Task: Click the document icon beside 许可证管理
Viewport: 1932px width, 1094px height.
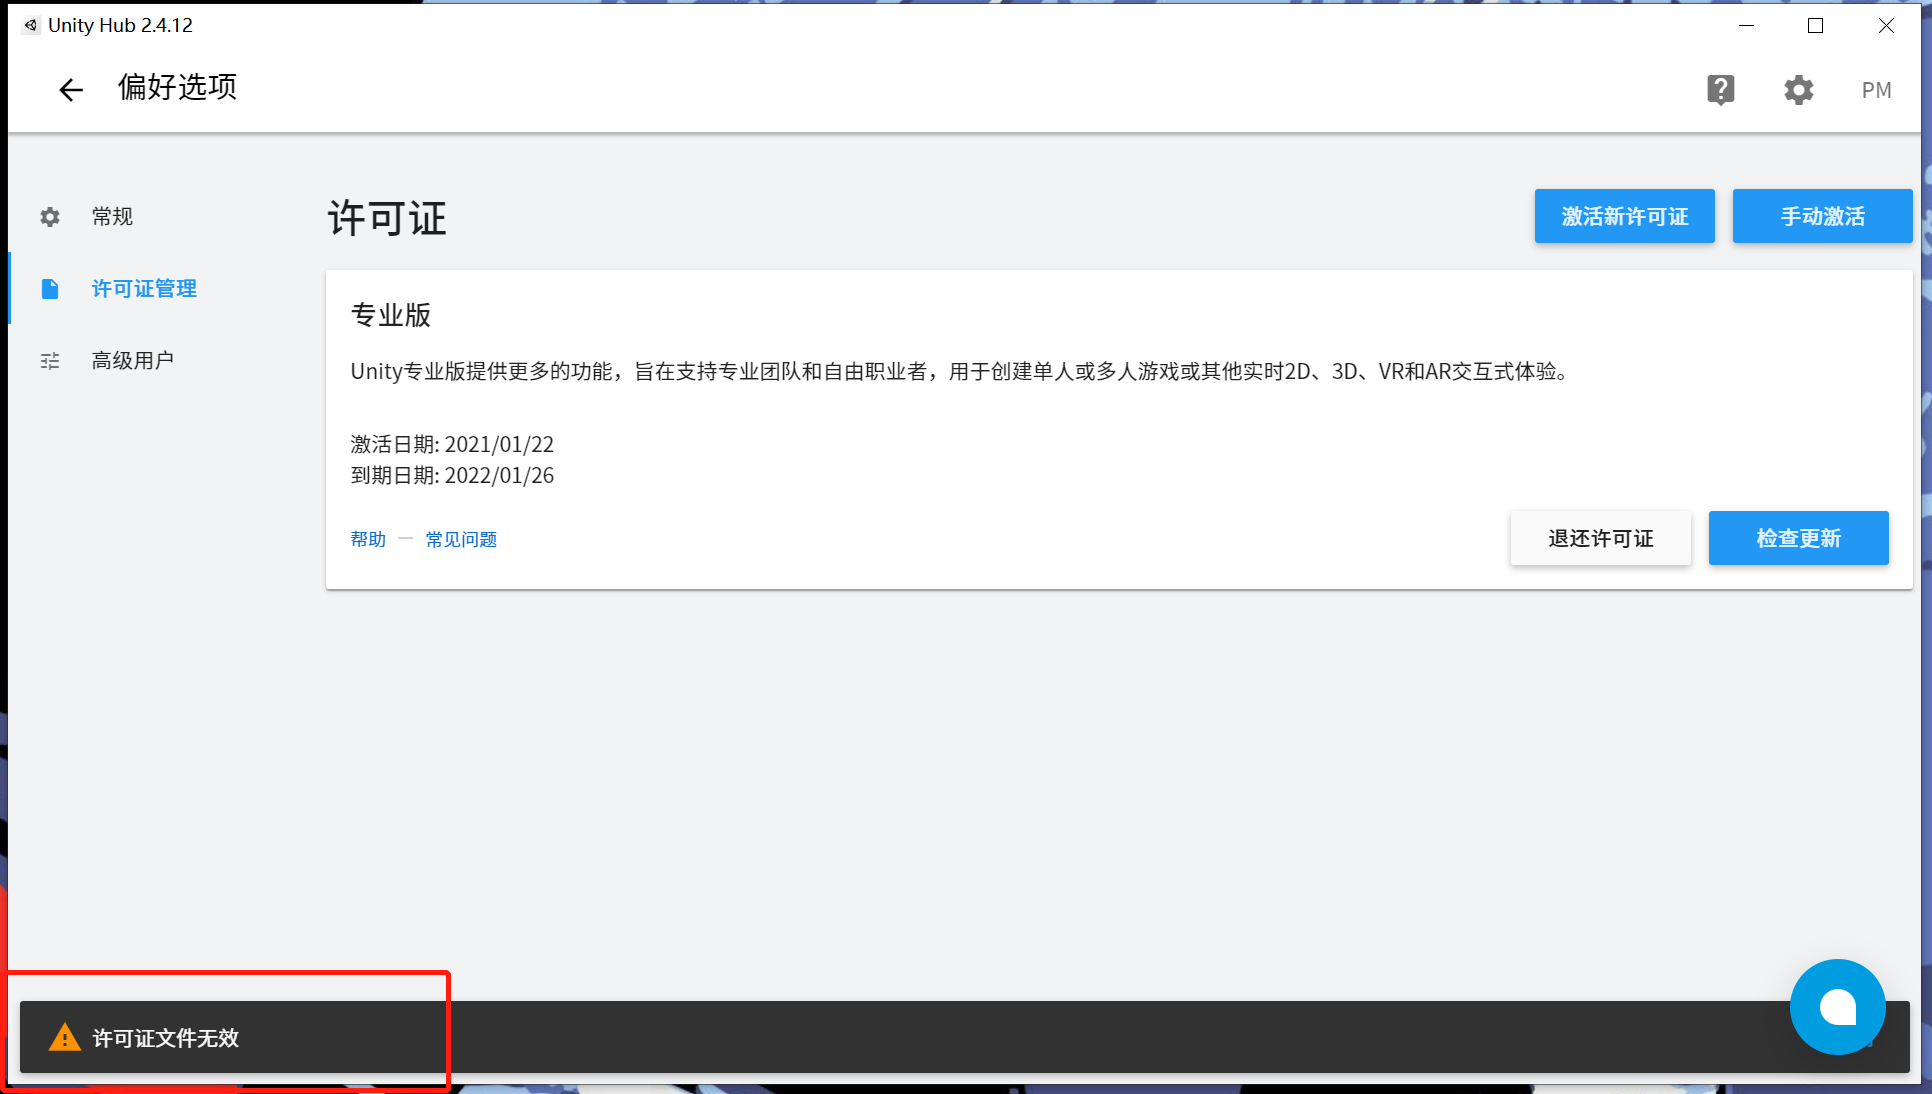Action: (x=50, y=289)
